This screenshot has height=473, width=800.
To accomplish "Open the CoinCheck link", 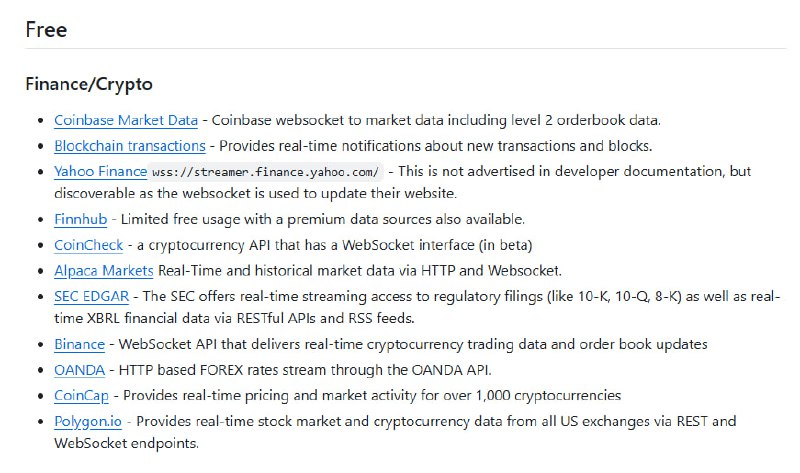I will pyautogui.click(x=89, y=245).
